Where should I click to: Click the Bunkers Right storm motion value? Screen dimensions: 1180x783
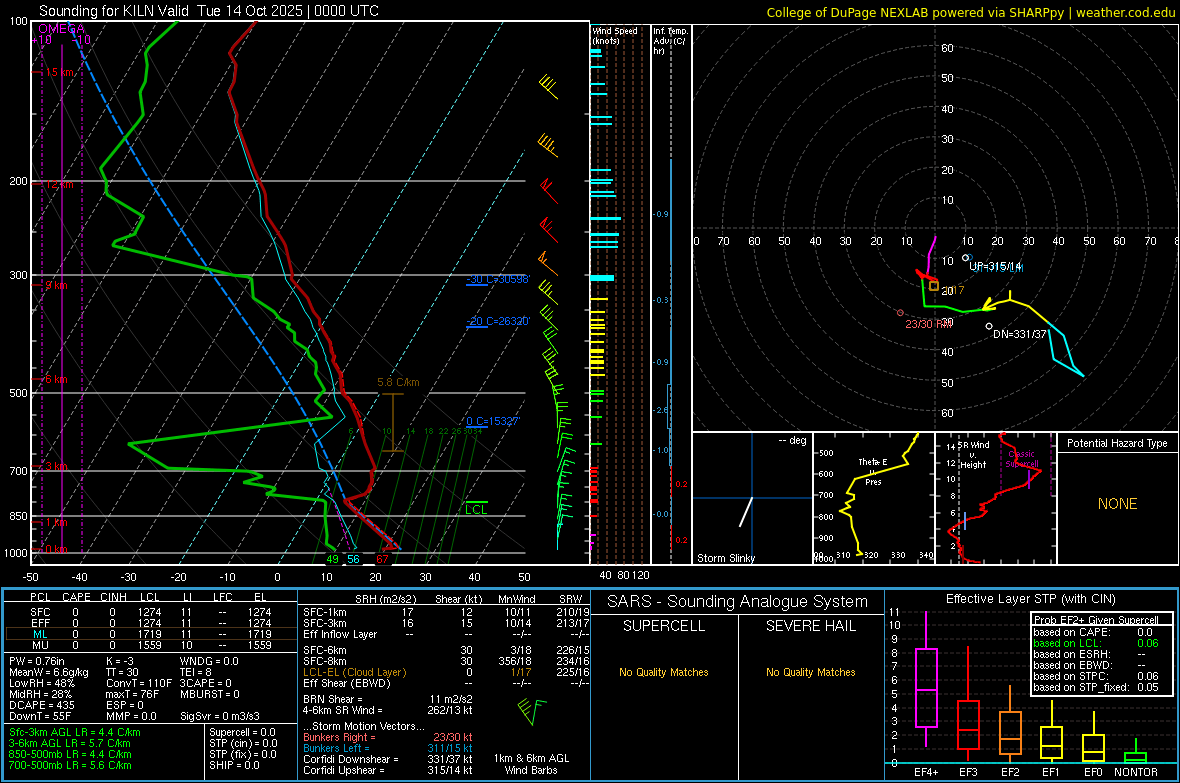click(x=452, y=737)
